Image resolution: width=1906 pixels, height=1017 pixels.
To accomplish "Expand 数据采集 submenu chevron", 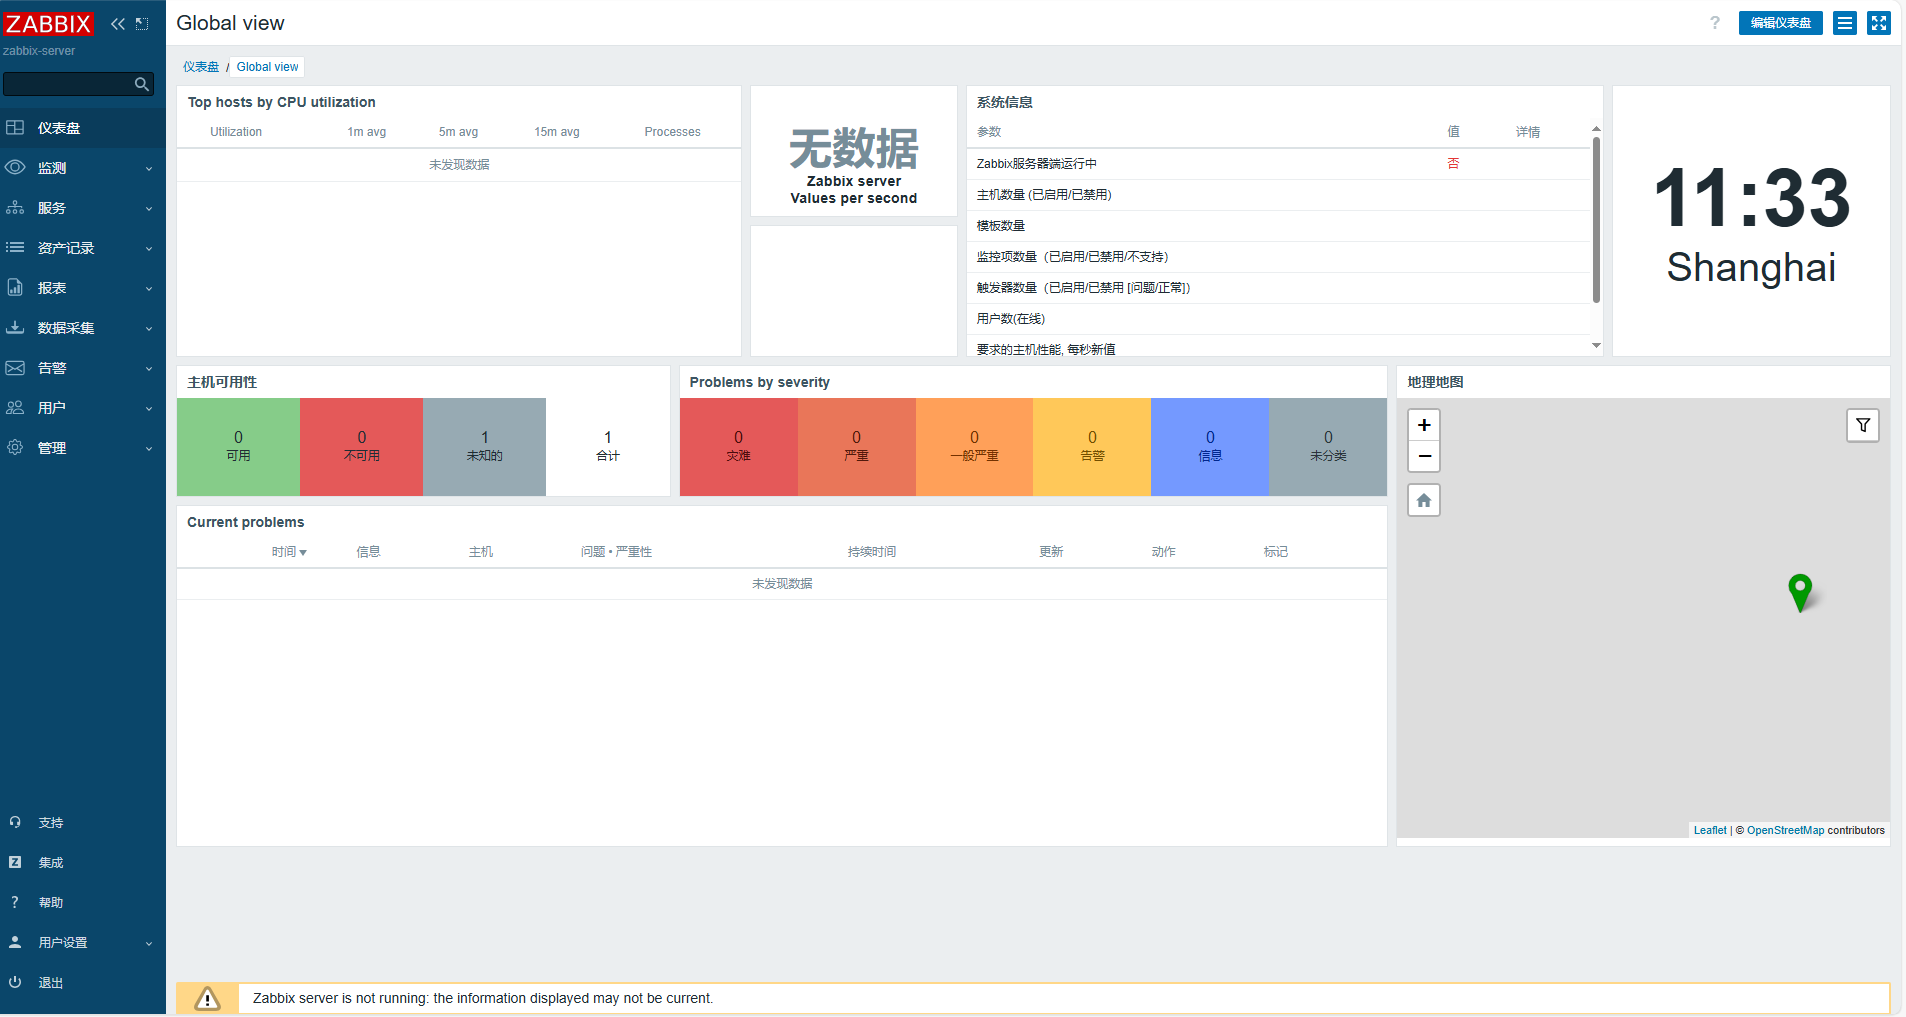I will 149,329.
